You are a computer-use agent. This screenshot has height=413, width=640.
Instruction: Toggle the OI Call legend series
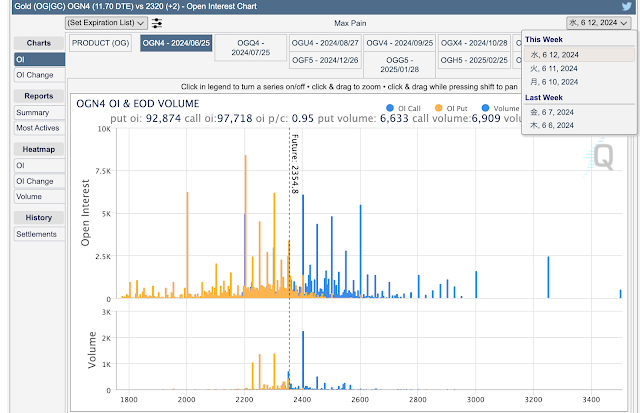point(403,108)
